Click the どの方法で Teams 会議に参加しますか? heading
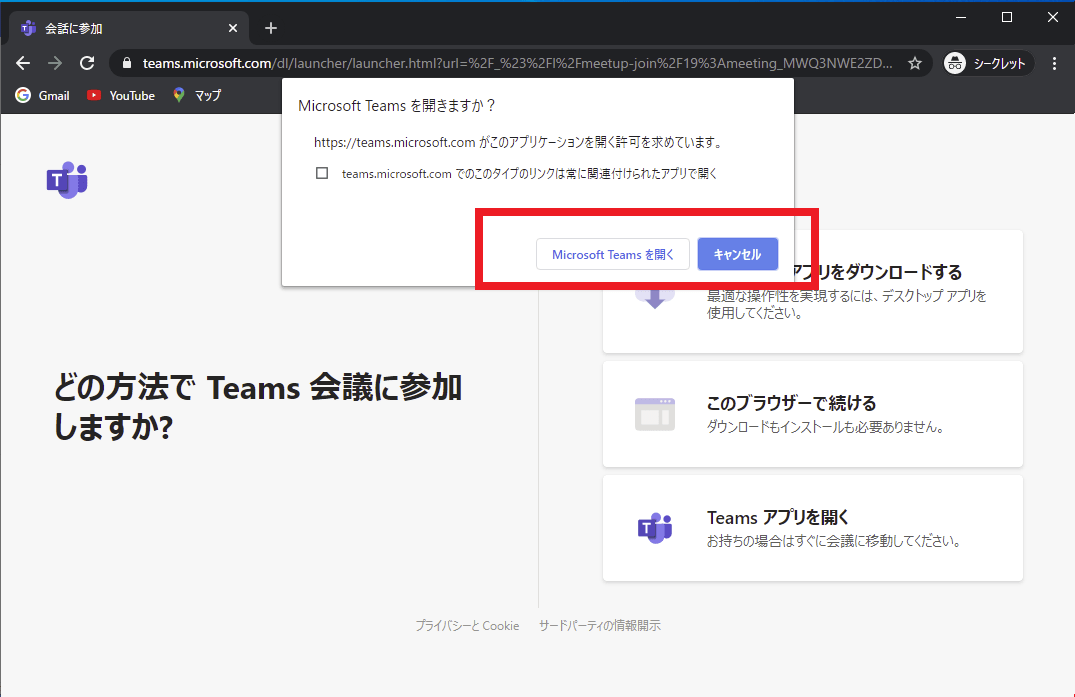The height and width of the screenshot is (697, 1075). point(258,407)
